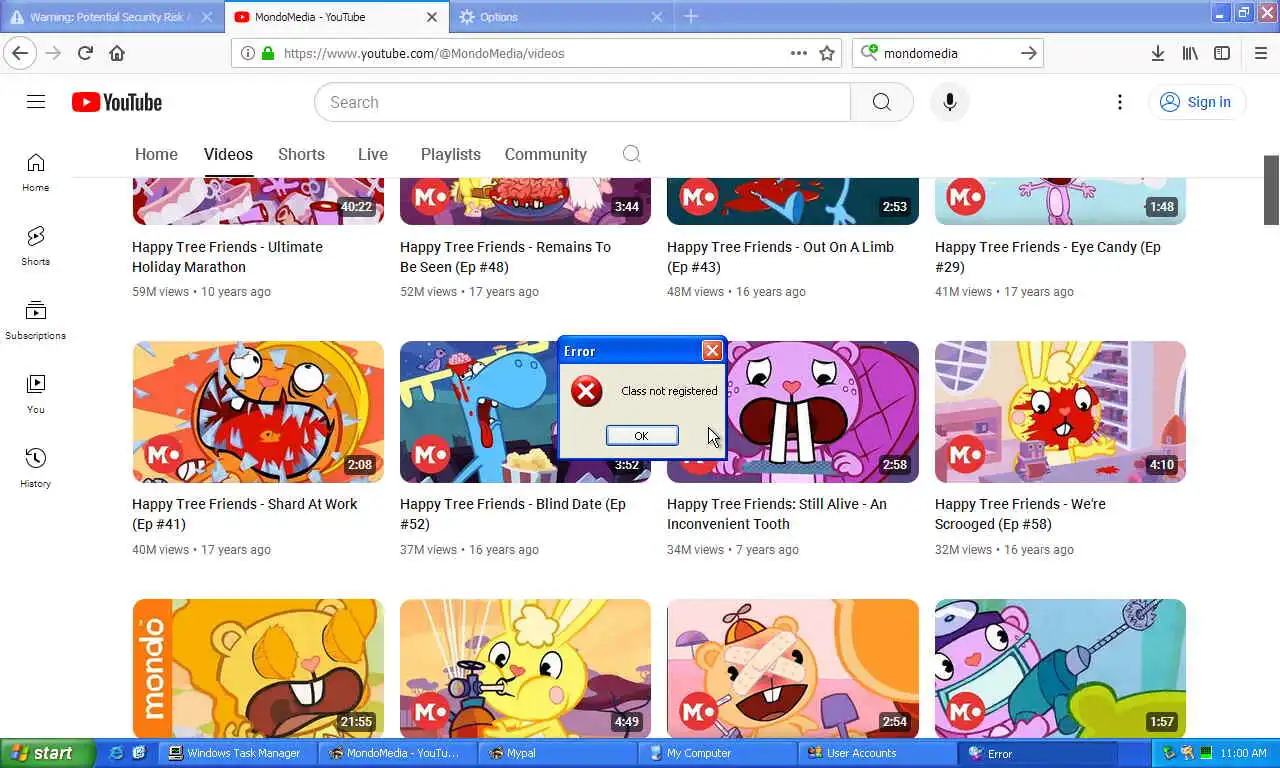Image resolution: width=1280 pixels, height=768 pixels.
Task: Open the 4:49 yellow rabbit video thumbnail
Action: pos(525,669)
